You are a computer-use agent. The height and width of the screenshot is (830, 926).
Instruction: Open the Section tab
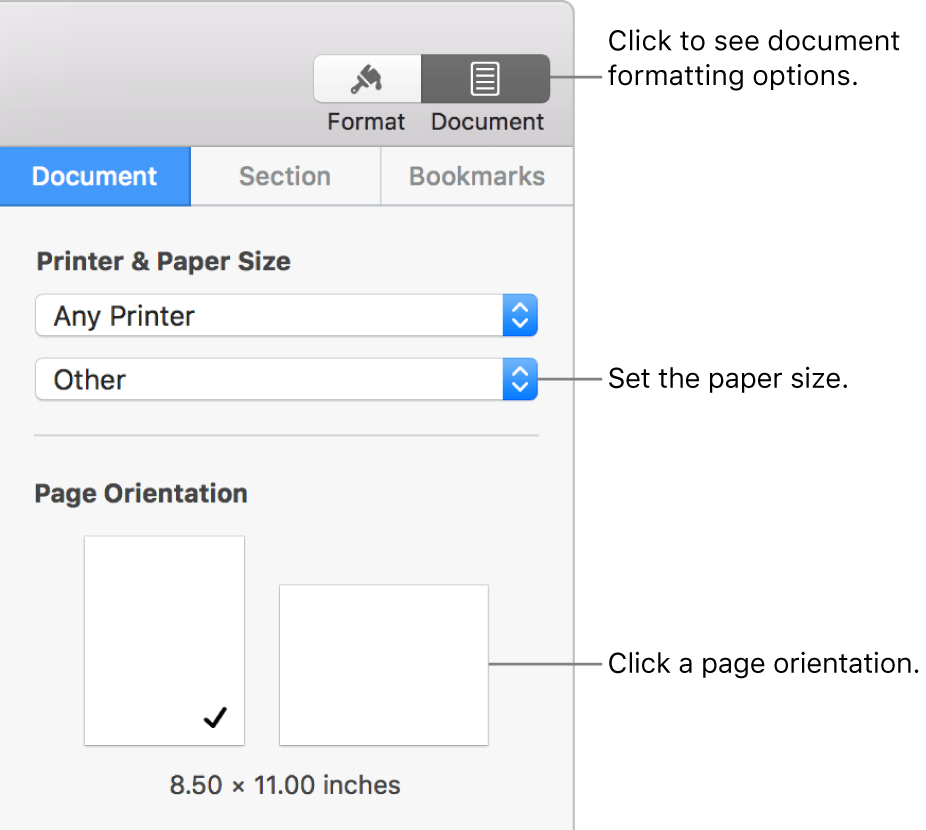click(285, 176)
